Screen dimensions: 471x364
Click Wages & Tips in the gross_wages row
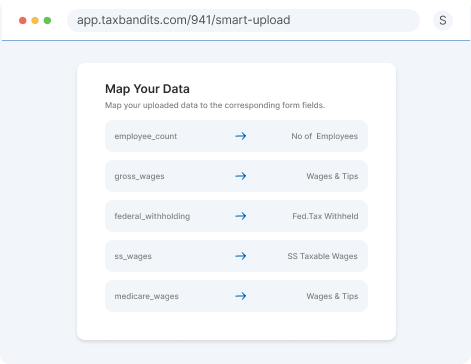pos(332,176)
